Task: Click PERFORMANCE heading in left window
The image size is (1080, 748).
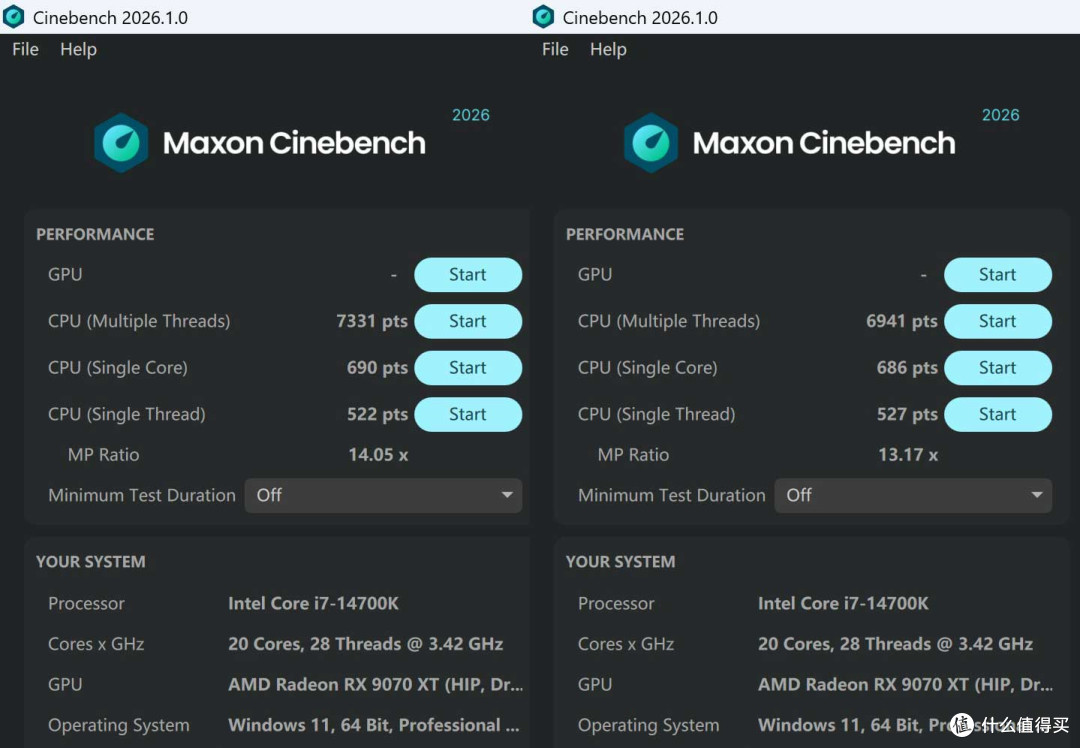Action: click(95, 235)
